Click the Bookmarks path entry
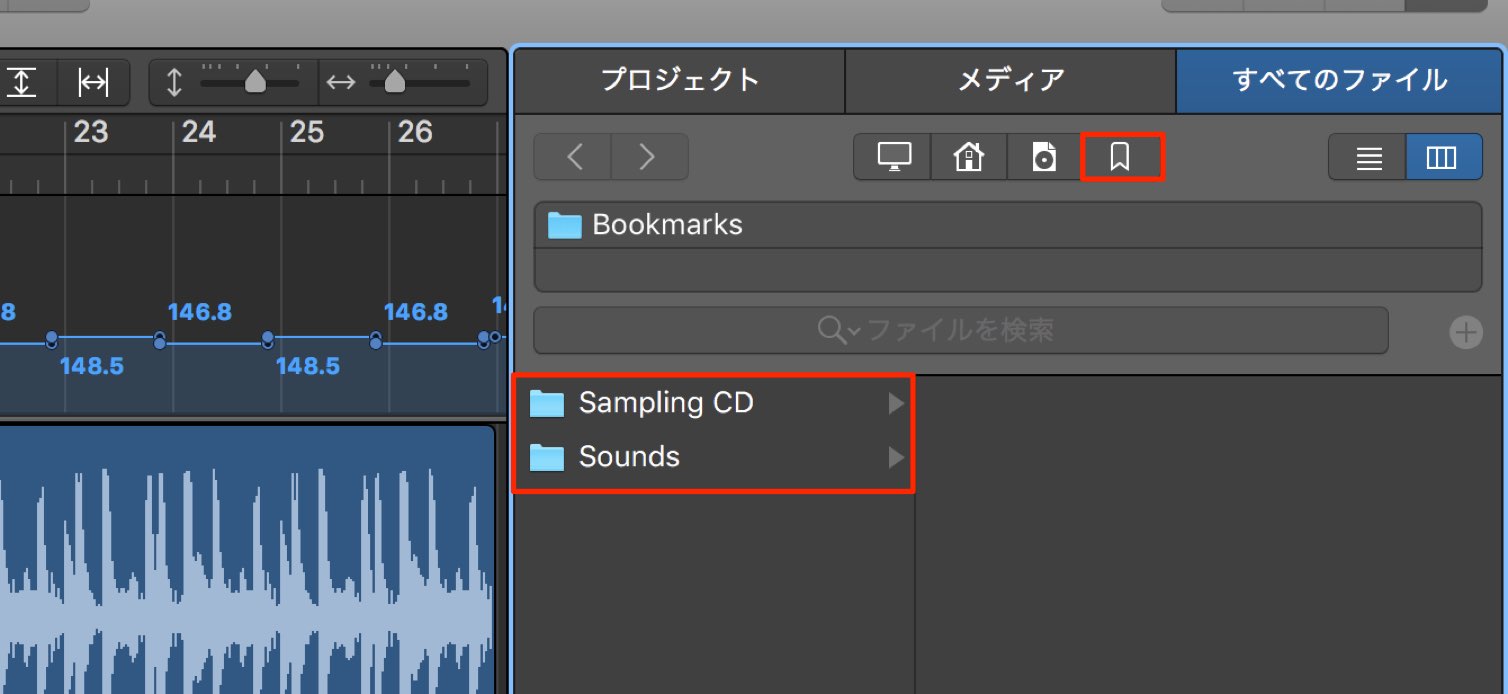This screenshot has height=694, width=1508. [1008, 225]
